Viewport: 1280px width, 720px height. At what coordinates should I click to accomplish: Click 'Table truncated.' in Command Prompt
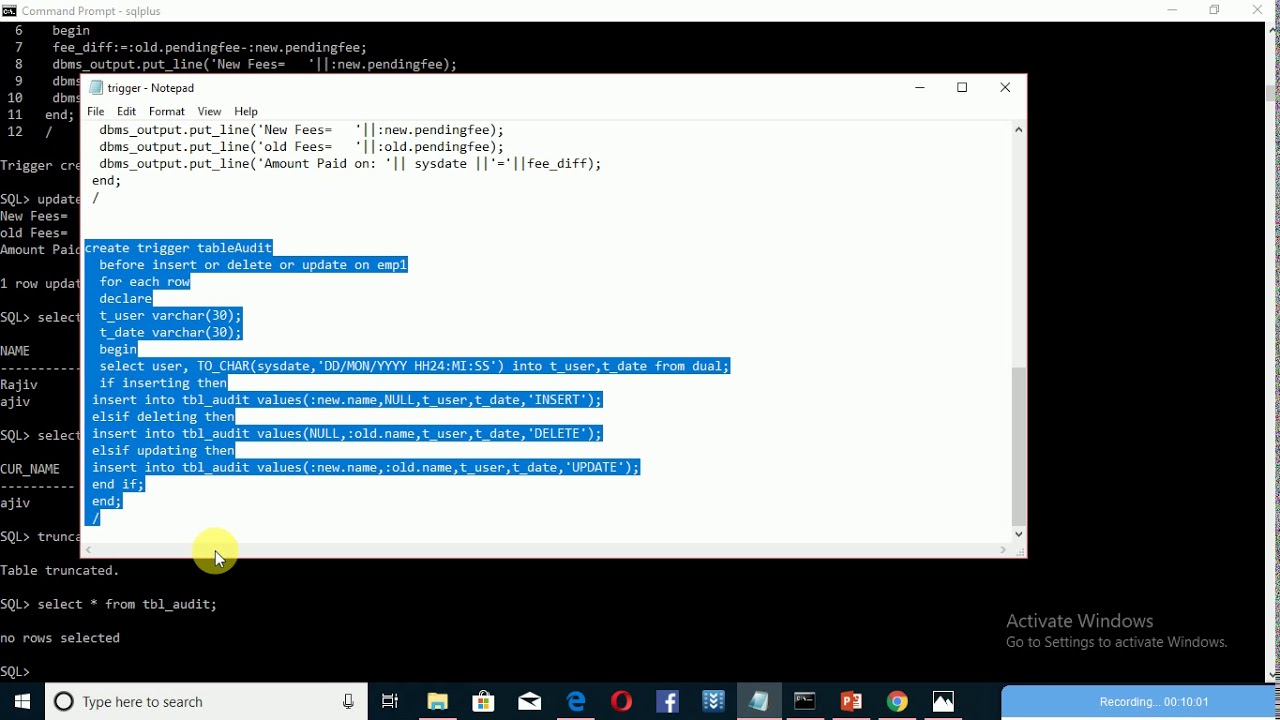[60, 571]
